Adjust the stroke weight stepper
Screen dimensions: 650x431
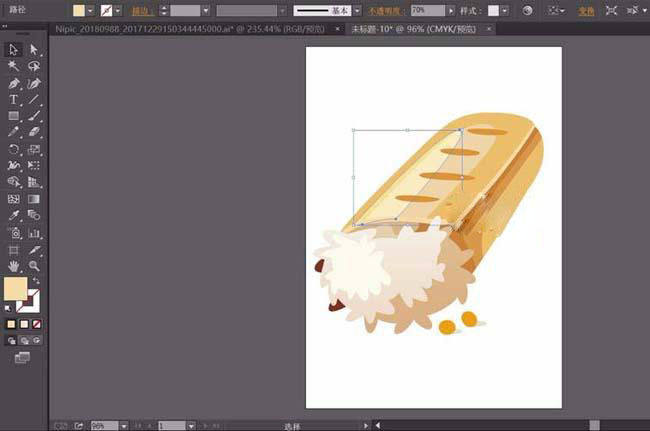pyautogui.click(x=164, y=10)
